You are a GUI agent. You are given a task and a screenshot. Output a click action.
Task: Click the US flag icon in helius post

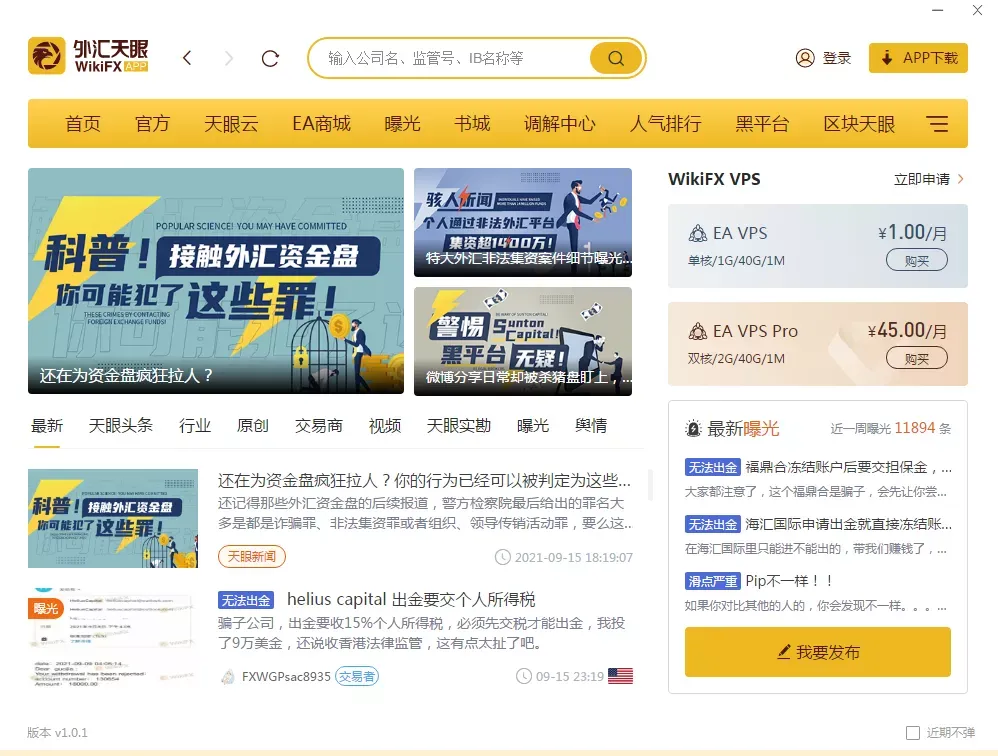tap(621, 676)
